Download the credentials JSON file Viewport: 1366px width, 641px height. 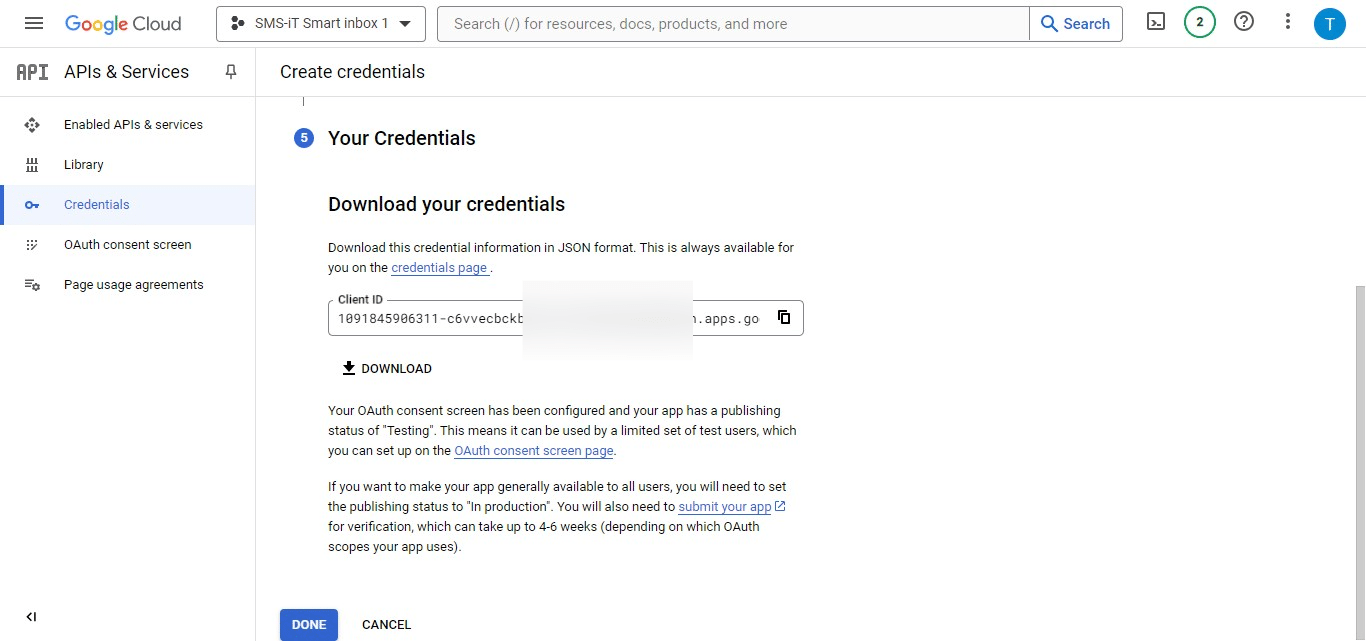(387, 368)
